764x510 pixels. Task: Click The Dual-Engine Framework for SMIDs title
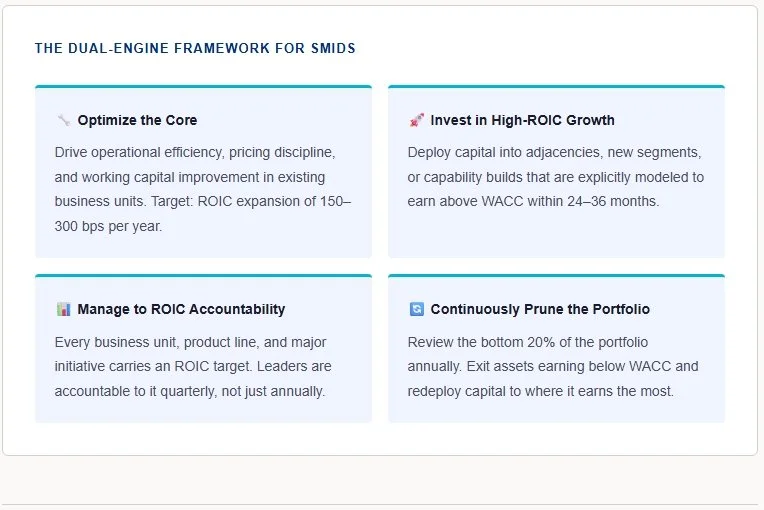pos(195,48)
